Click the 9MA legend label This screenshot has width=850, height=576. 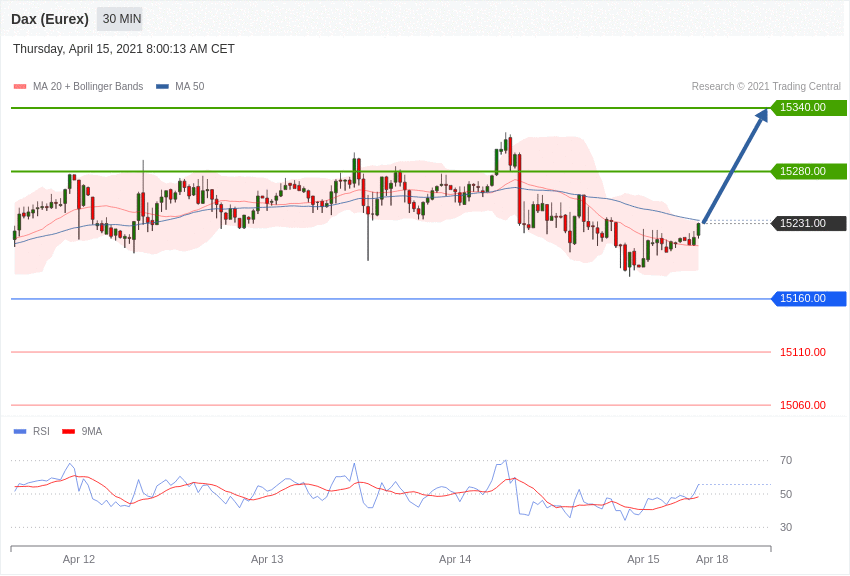point(92,431)
